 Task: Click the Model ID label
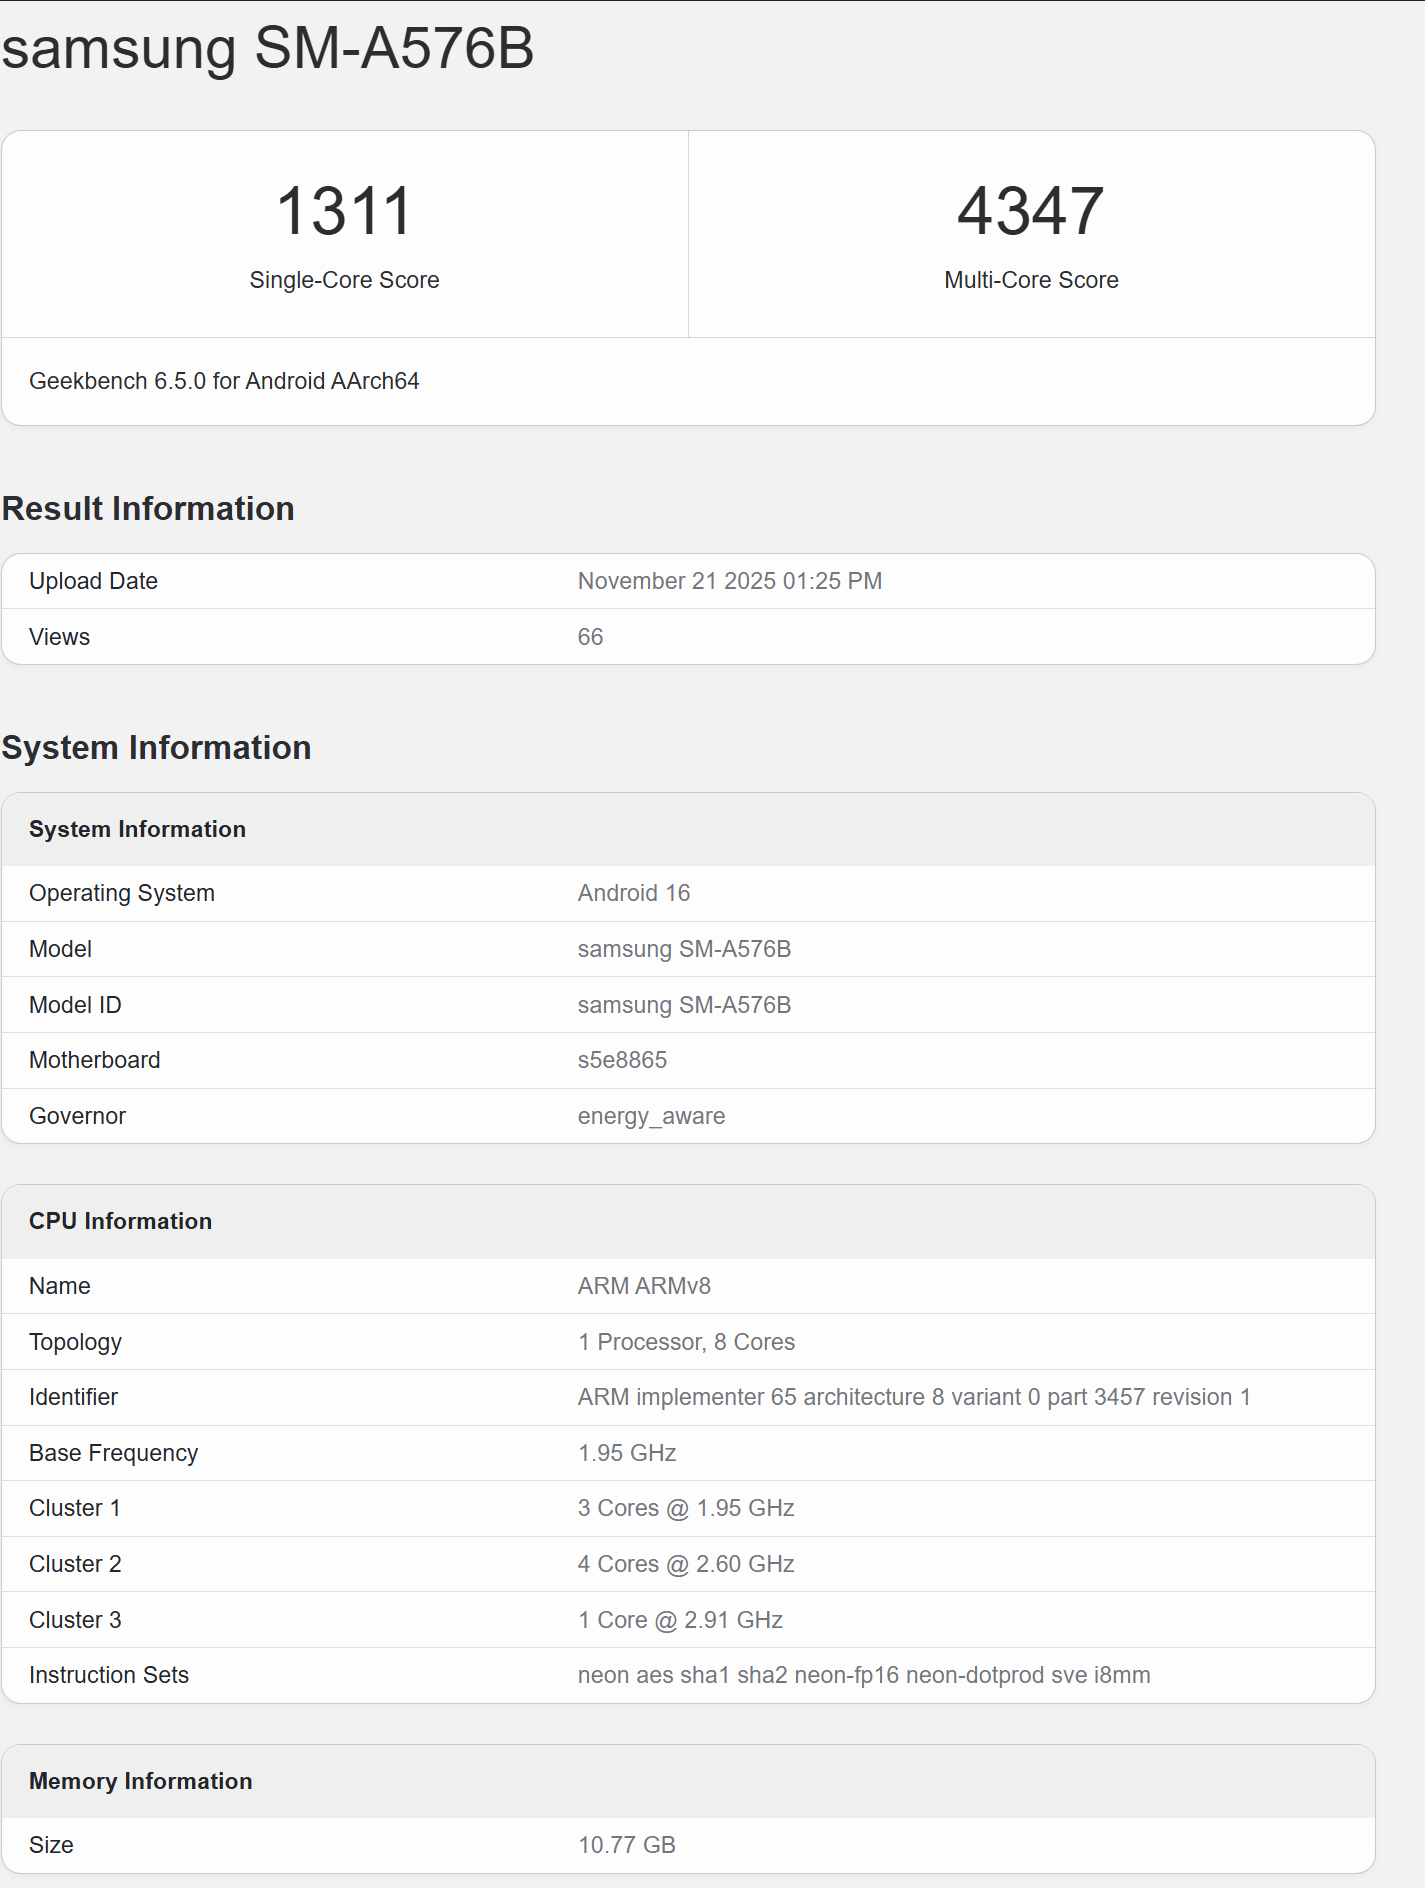pos(75,1005)
